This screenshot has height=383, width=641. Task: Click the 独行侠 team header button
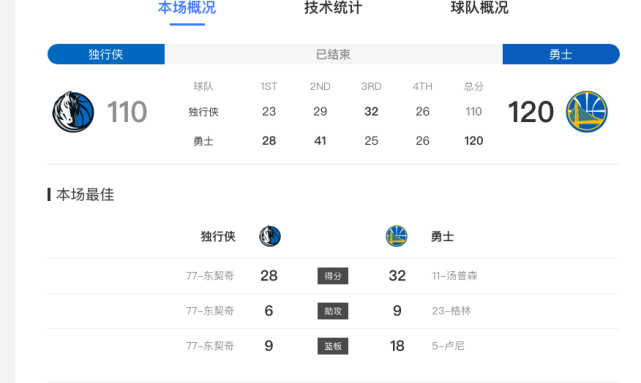106,54
